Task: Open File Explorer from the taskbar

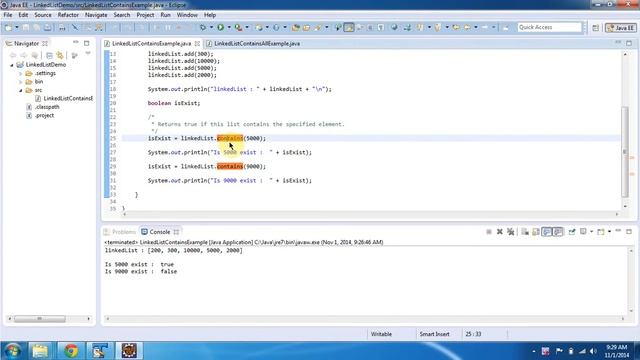Action: pos(40,351)
